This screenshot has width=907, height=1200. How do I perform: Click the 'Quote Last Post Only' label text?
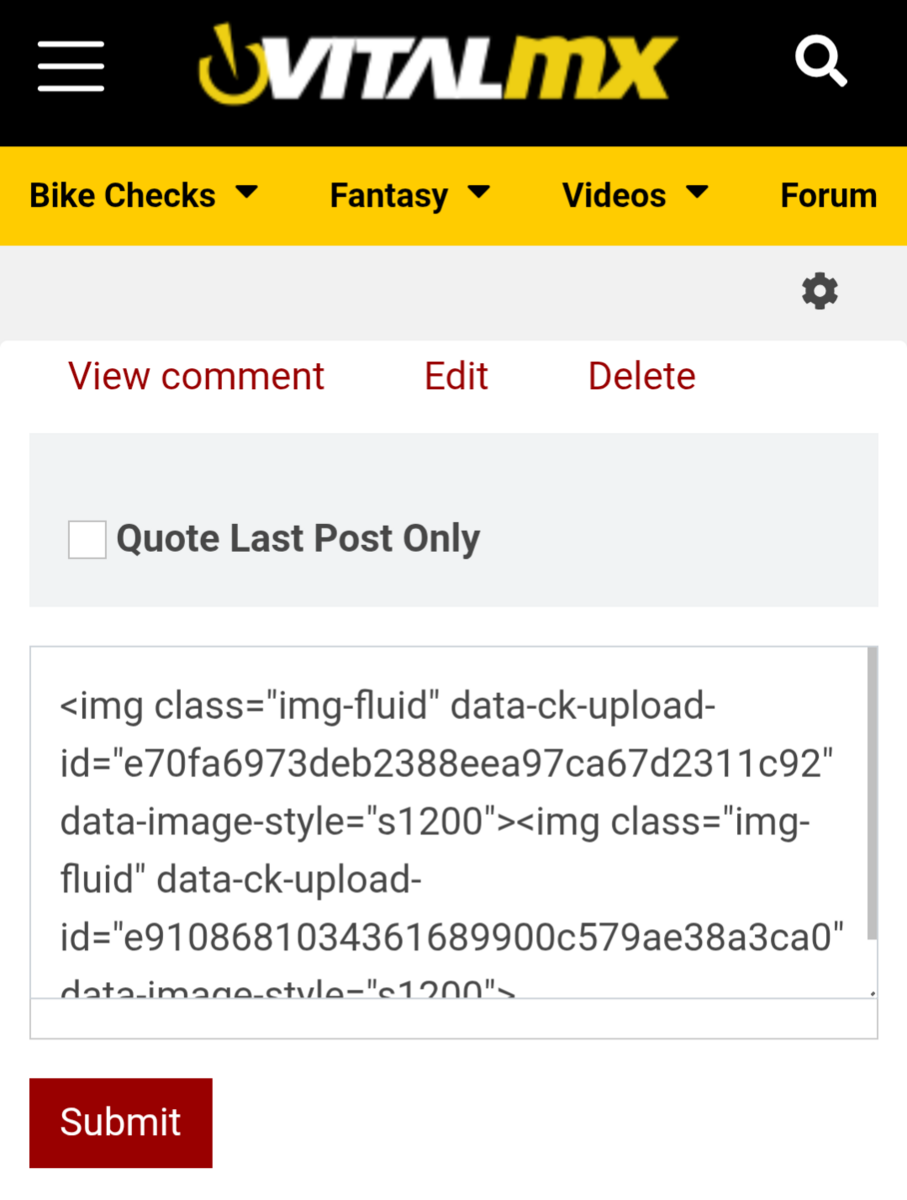click(x=298, y=539)
